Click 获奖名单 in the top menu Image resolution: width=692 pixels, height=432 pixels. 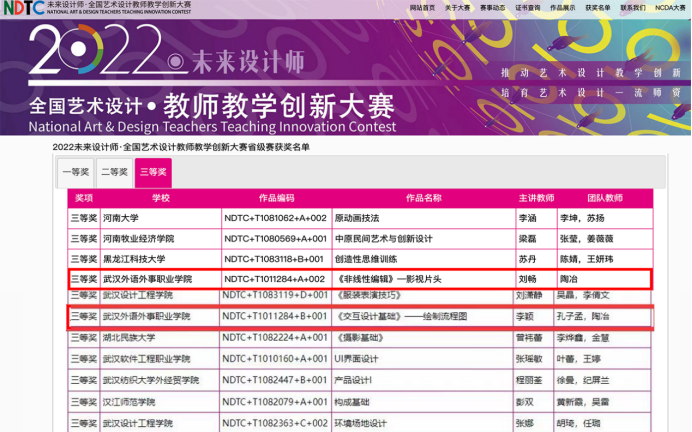point(597,7)
